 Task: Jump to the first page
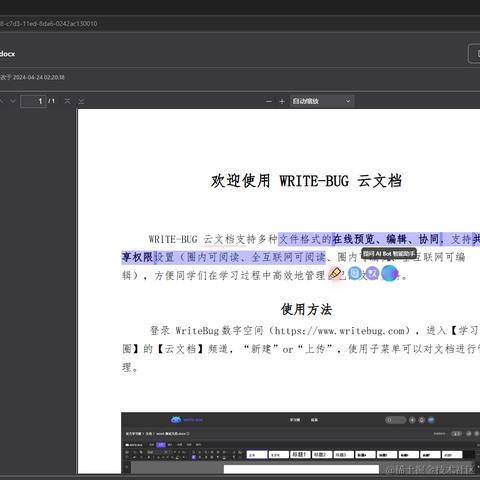click(67, 101)
